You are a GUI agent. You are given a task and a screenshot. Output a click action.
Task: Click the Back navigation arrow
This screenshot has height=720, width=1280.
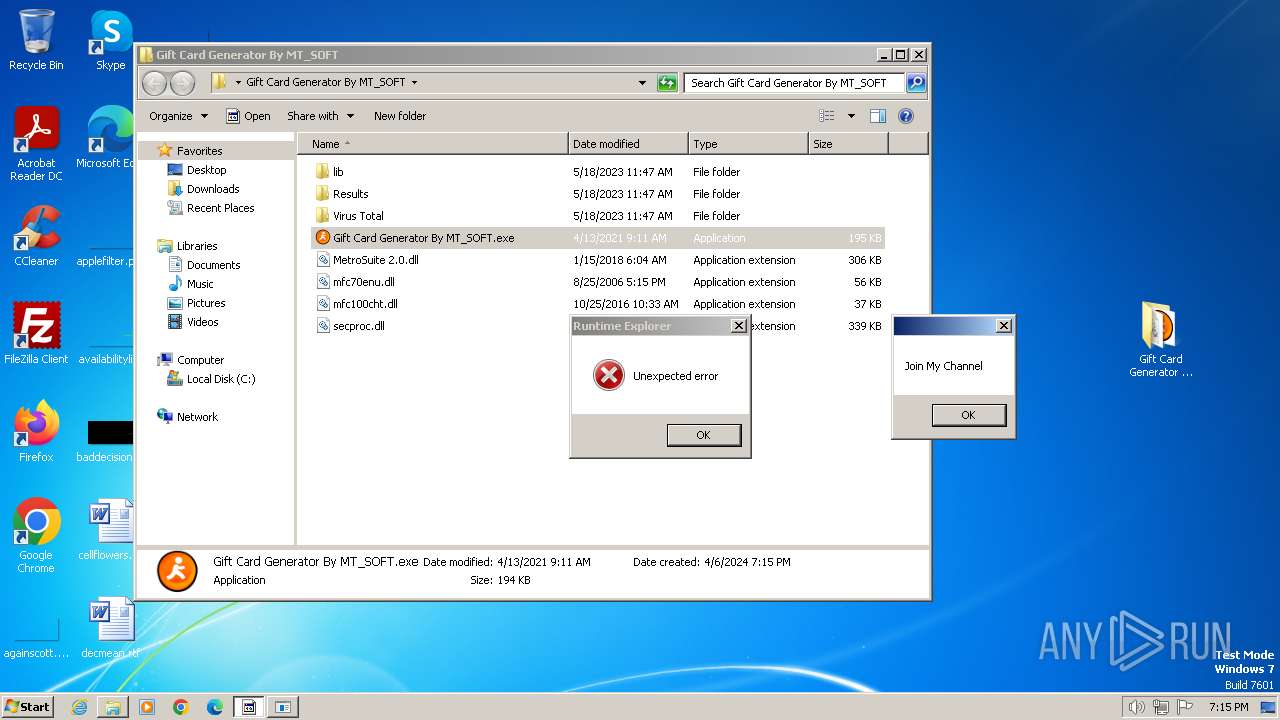(x=154, y=83)
